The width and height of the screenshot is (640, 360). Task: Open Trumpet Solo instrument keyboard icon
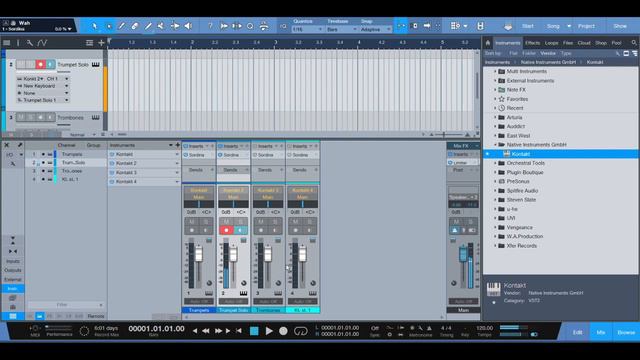(x=96, y=64)
